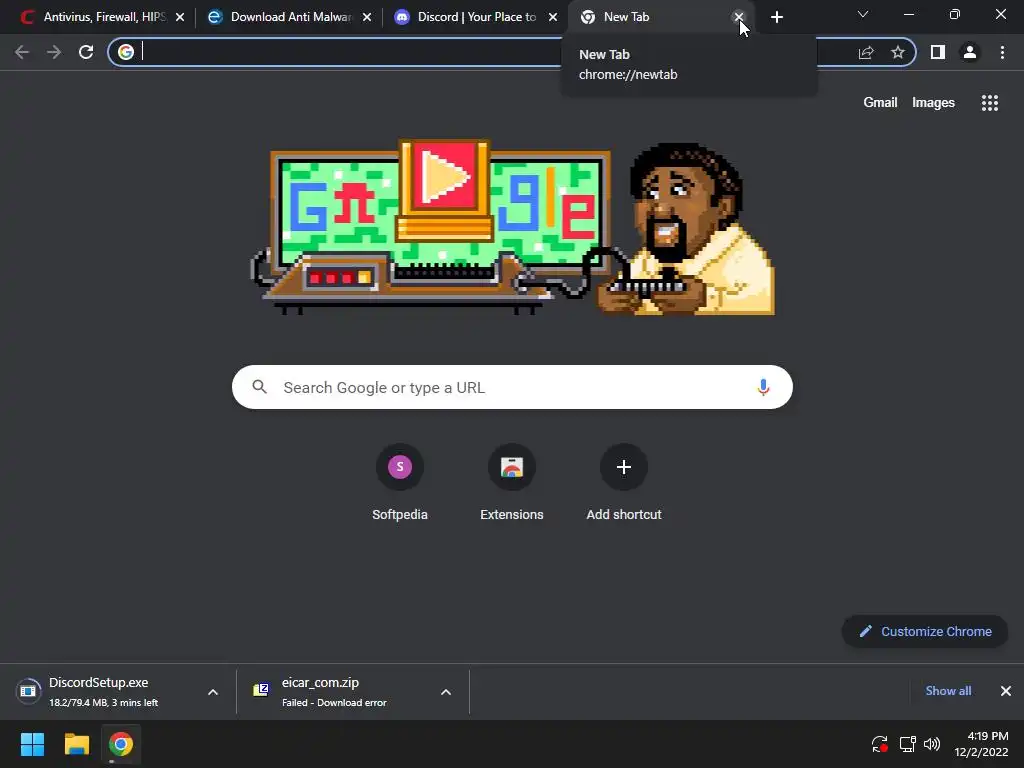
Task: Go back using the back arrow
Action: point(22,52)
